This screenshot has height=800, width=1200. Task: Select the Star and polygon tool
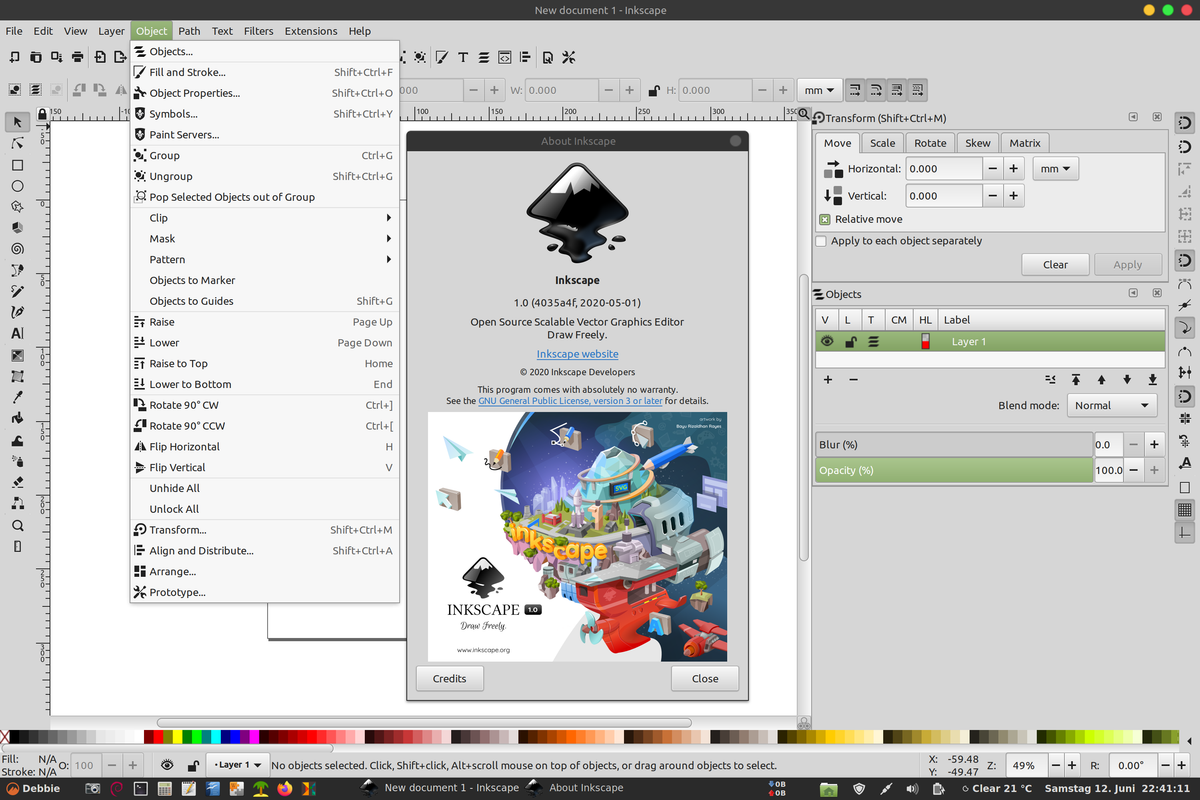pos(17,207)
